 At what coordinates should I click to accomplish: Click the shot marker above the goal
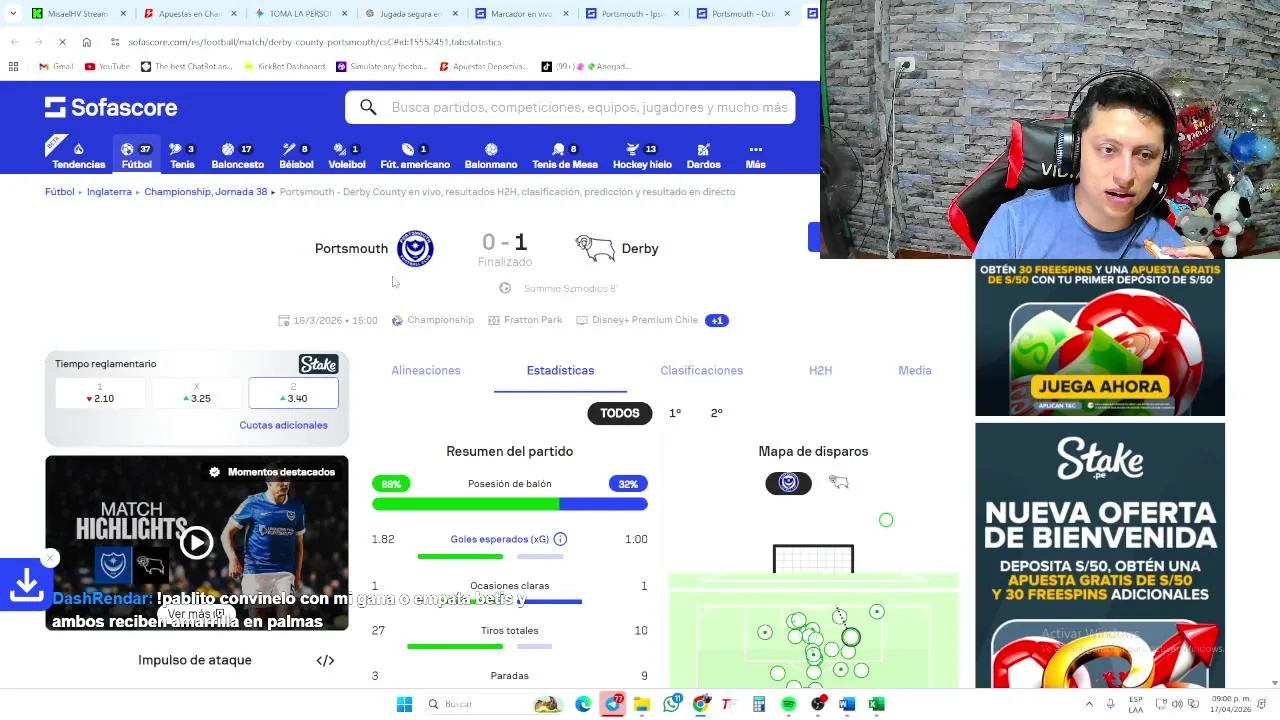point(886,520)
